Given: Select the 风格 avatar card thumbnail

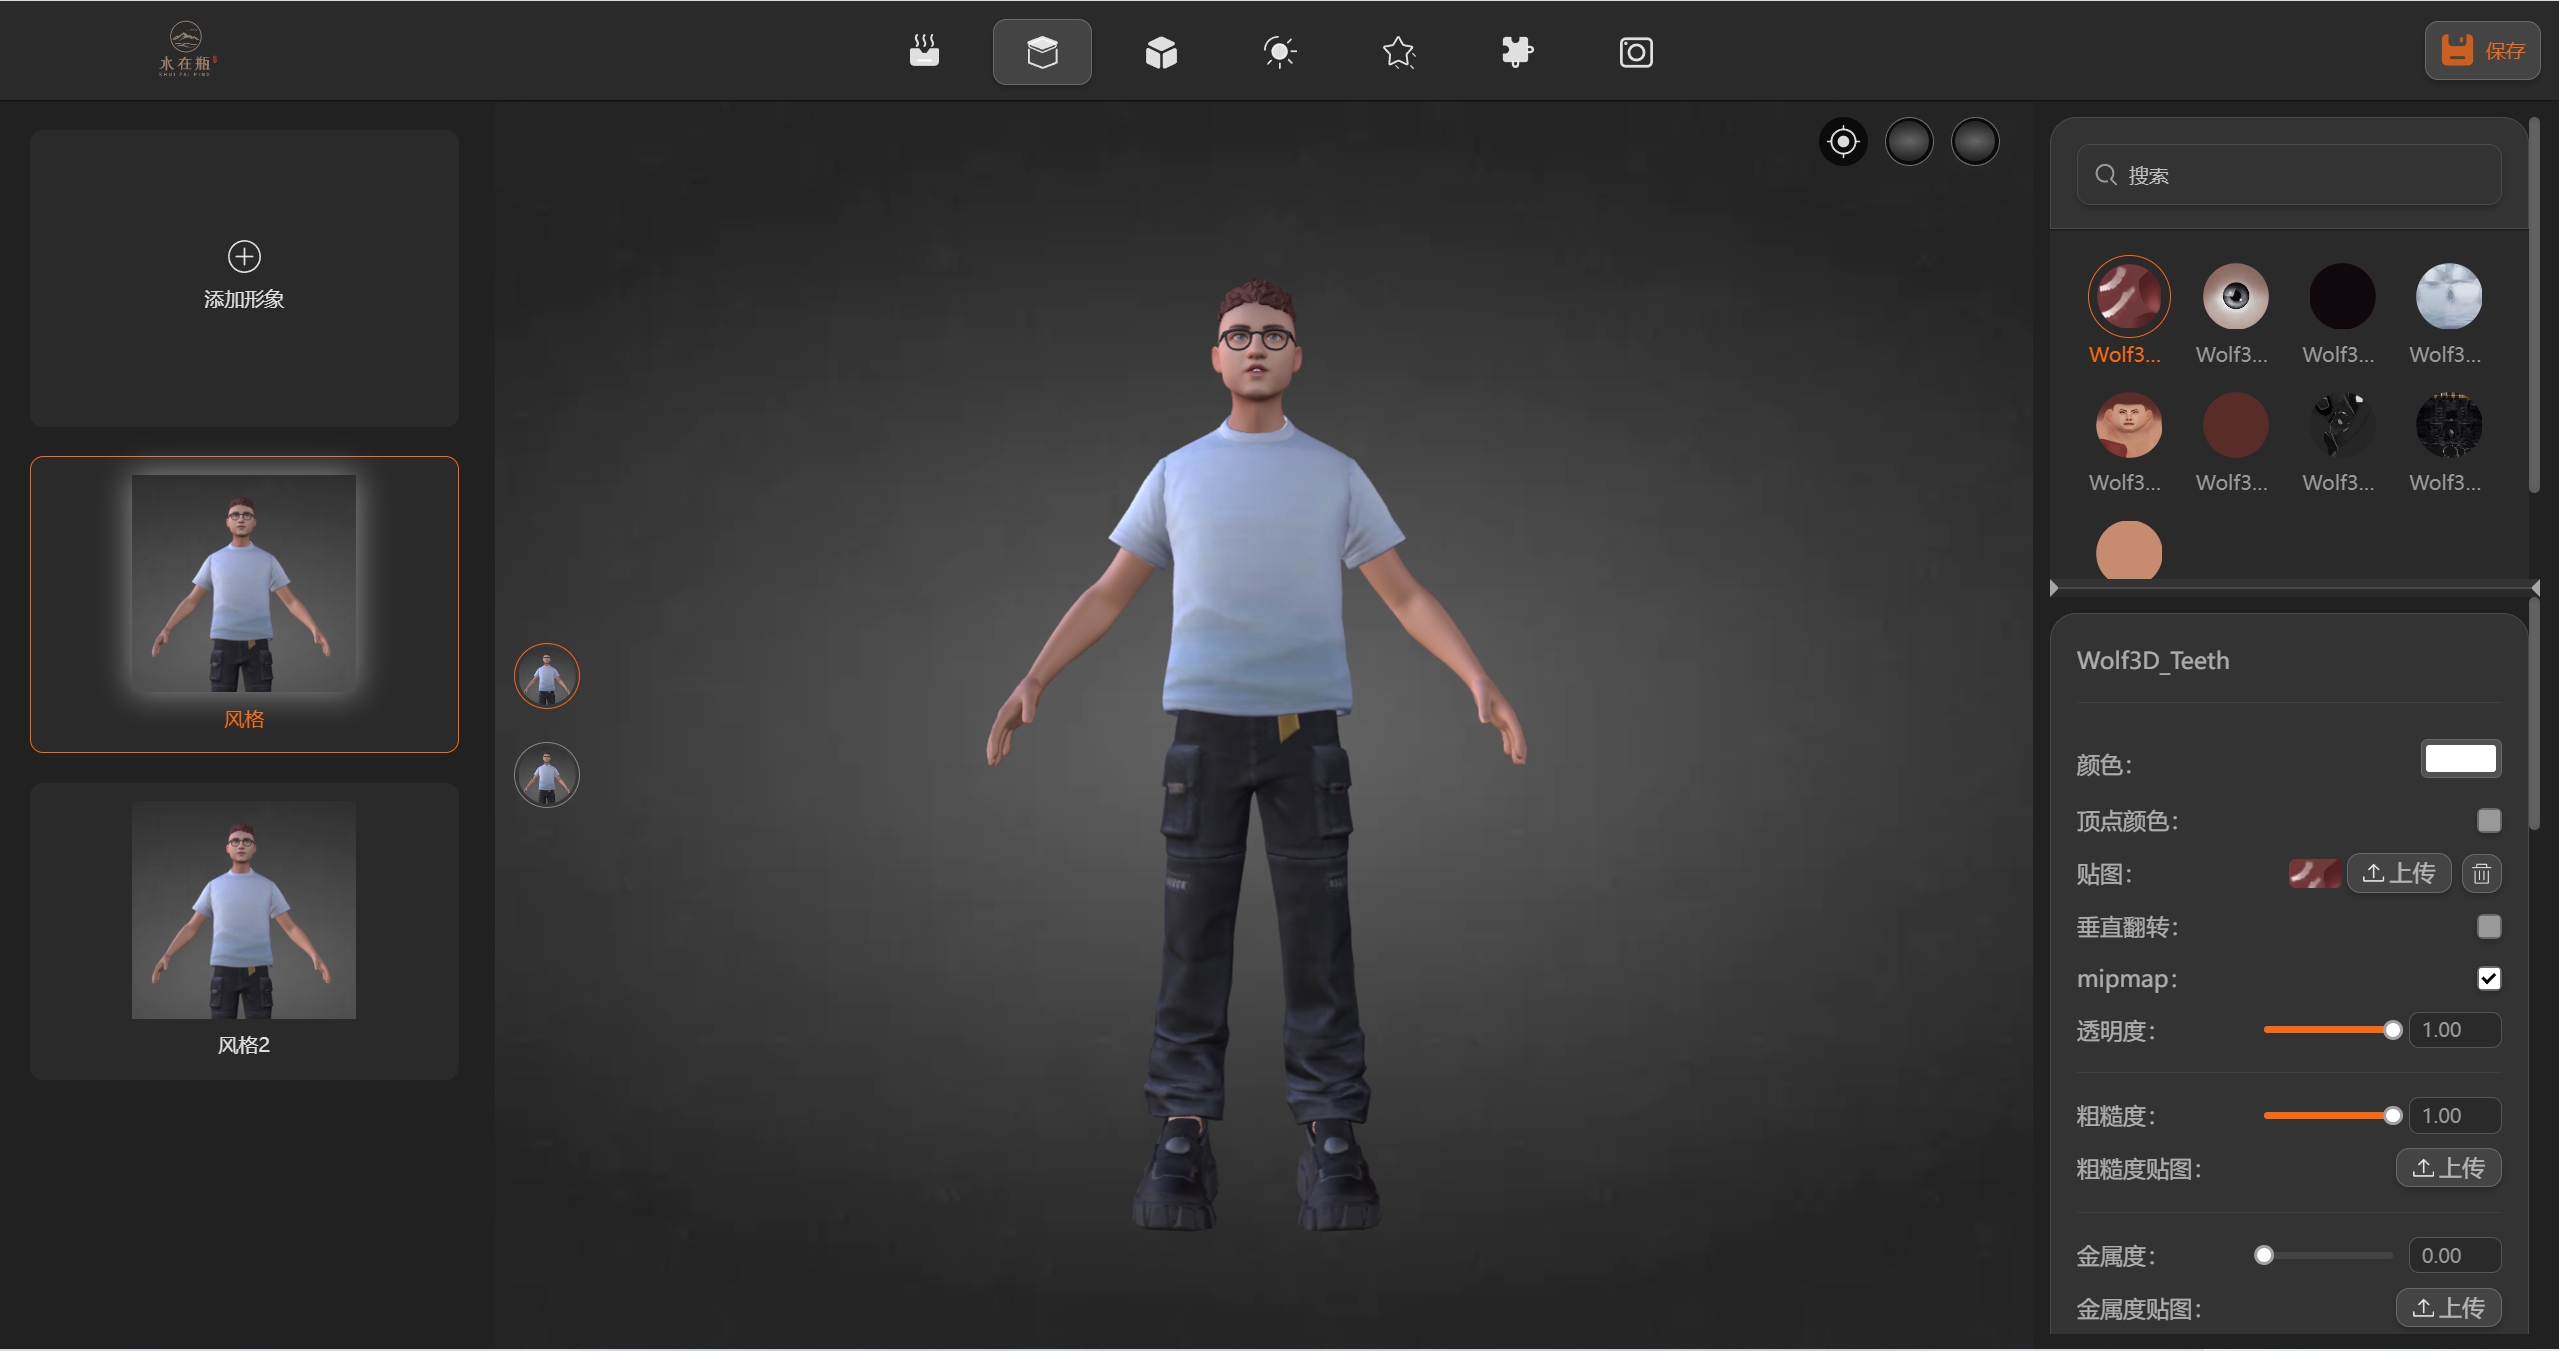Looking at the screenshot, I should [x=244, y=583].
